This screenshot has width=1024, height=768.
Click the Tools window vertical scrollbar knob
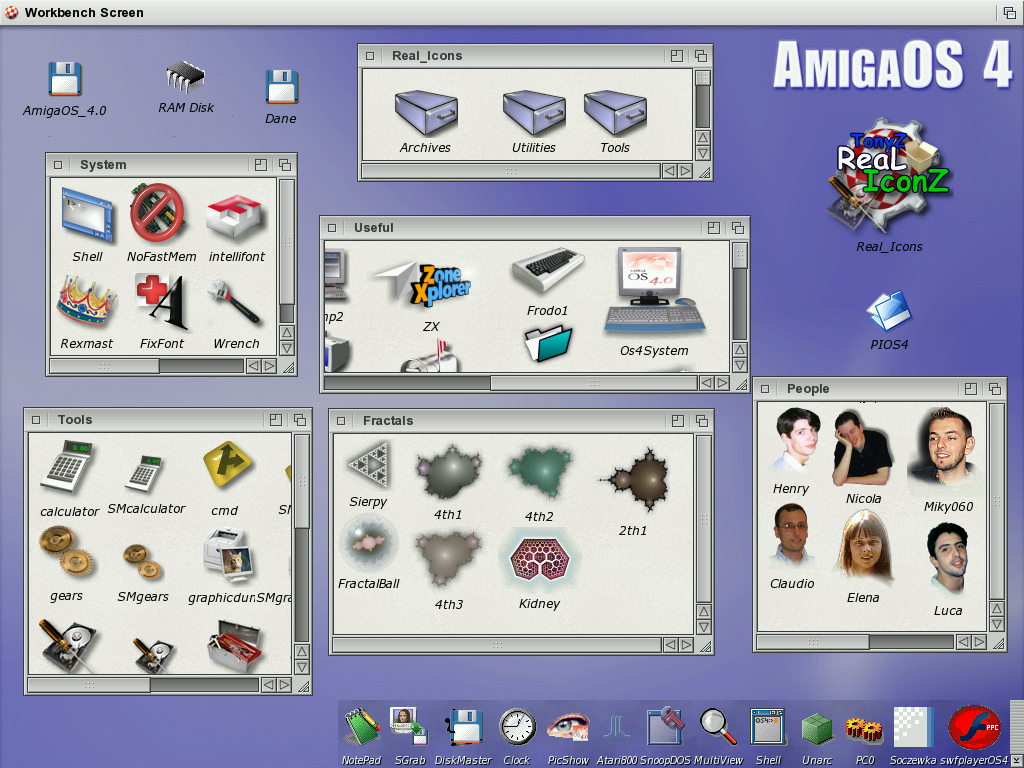tap(302, 481)
